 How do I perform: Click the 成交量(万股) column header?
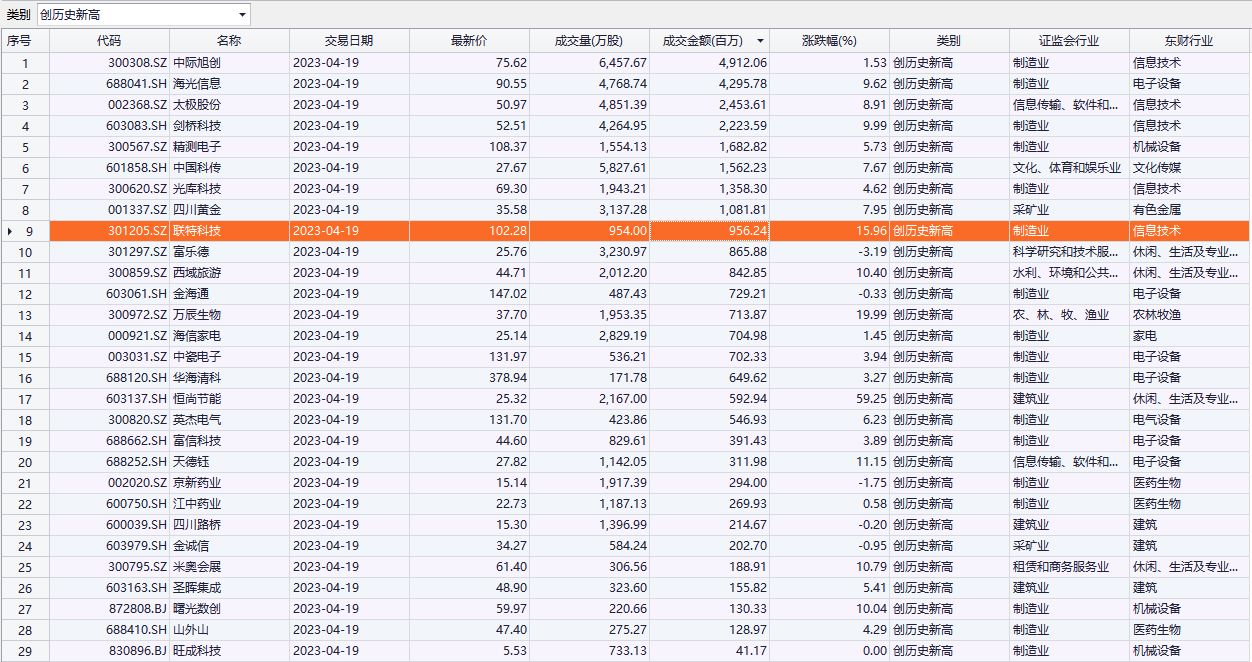pos(589,41)
